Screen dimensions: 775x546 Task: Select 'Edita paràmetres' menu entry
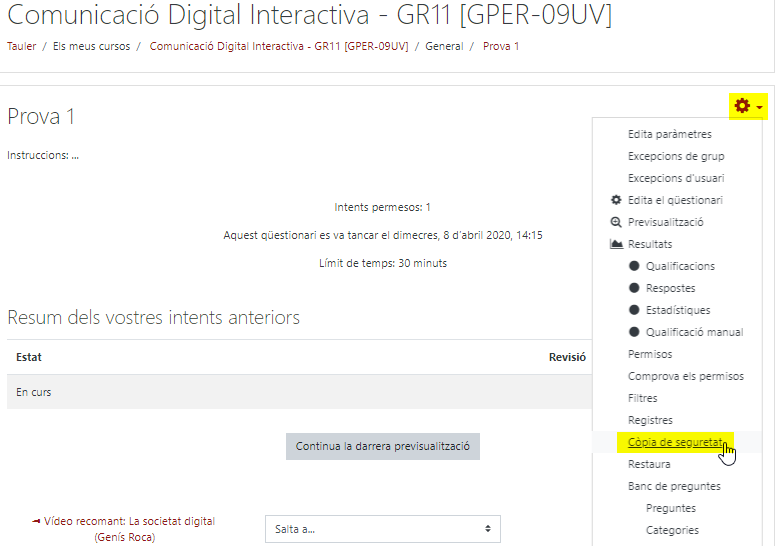tap(669, 134)
